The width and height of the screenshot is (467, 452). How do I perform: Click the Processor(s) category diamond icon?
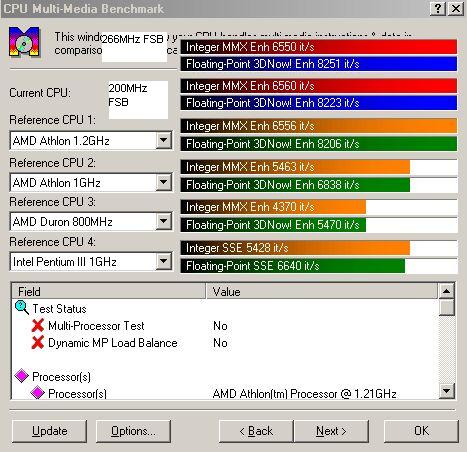click(x=22, y=376)
